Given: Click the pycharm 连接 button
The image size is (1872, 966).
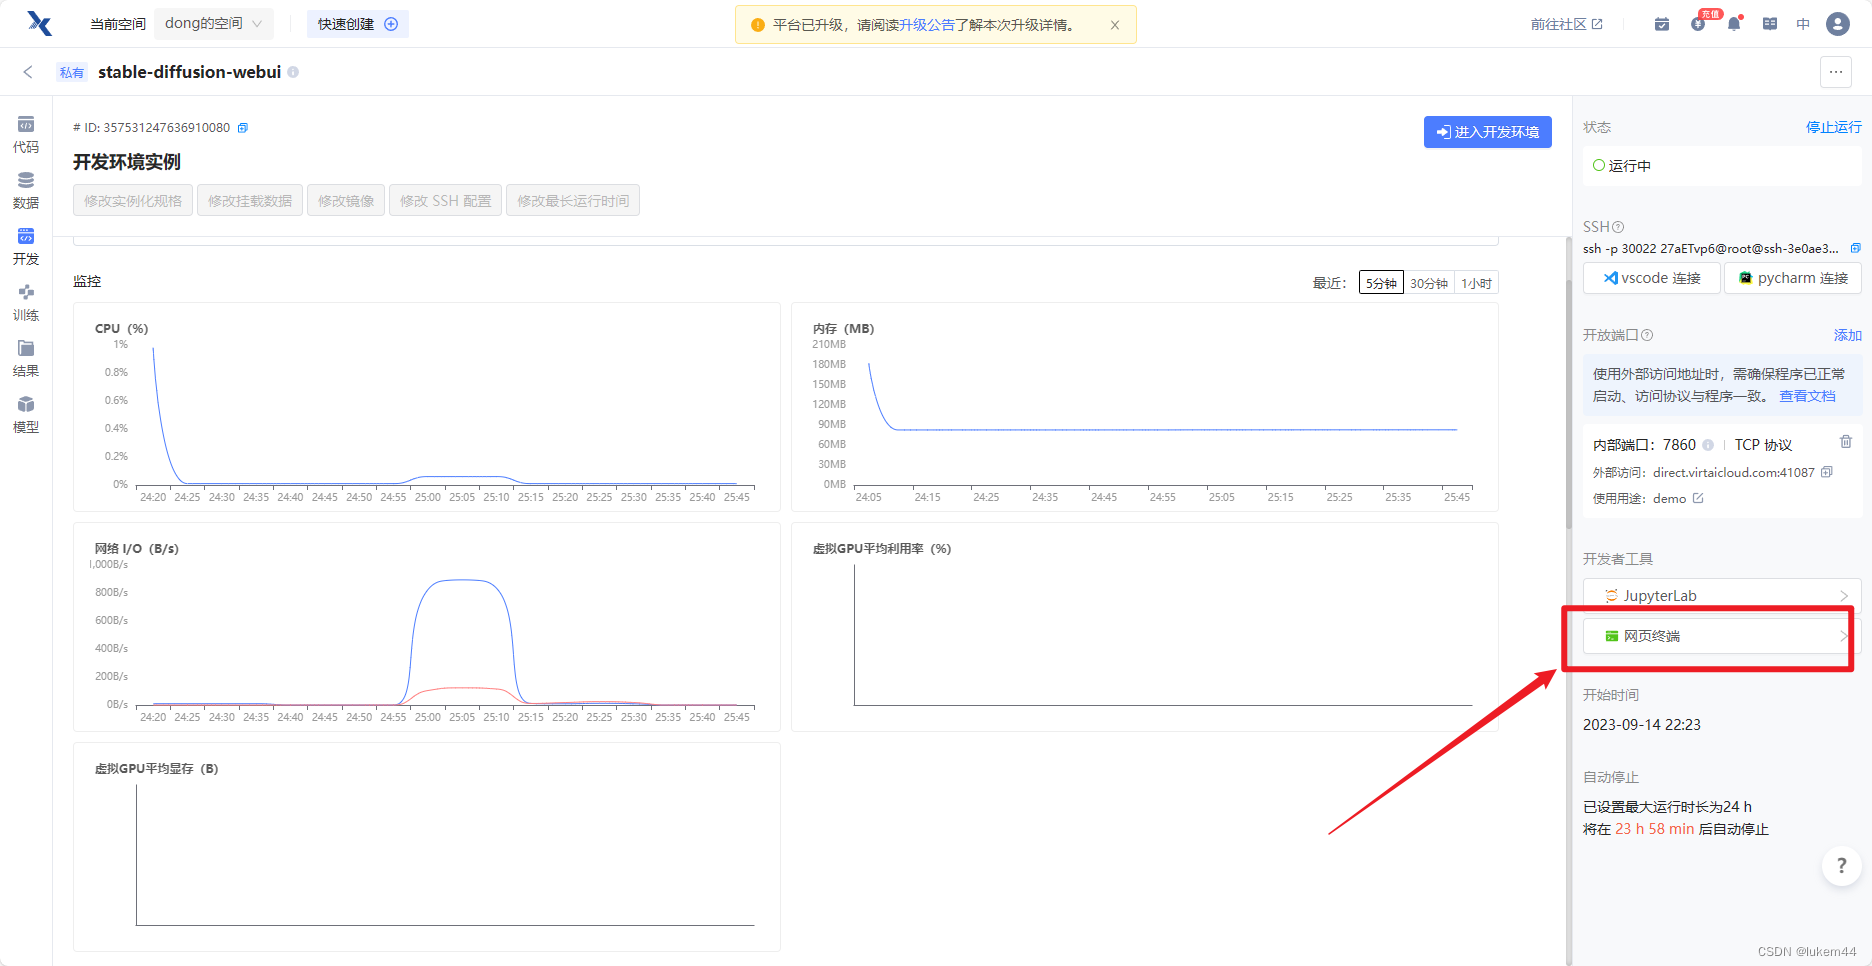Looking at the screenshot, I should (1792, 278).
